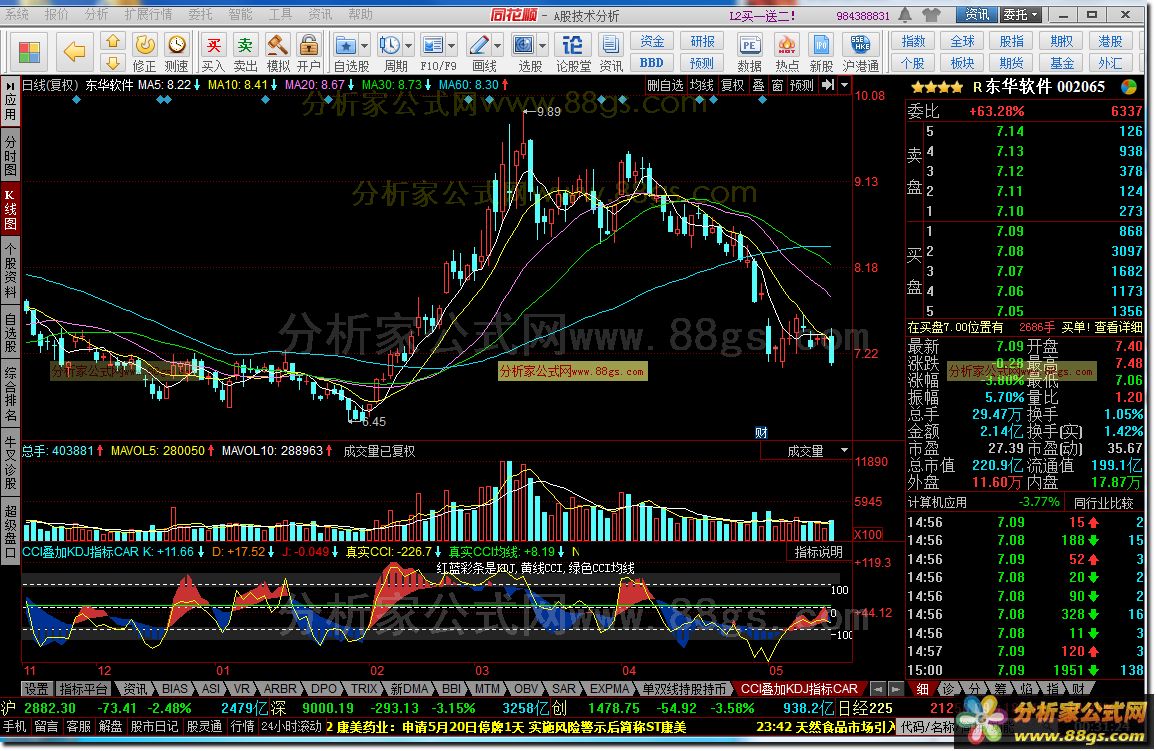Open the 报价 menu
This screenshot has height=751, width=1156.
click(x=56, y=14)
